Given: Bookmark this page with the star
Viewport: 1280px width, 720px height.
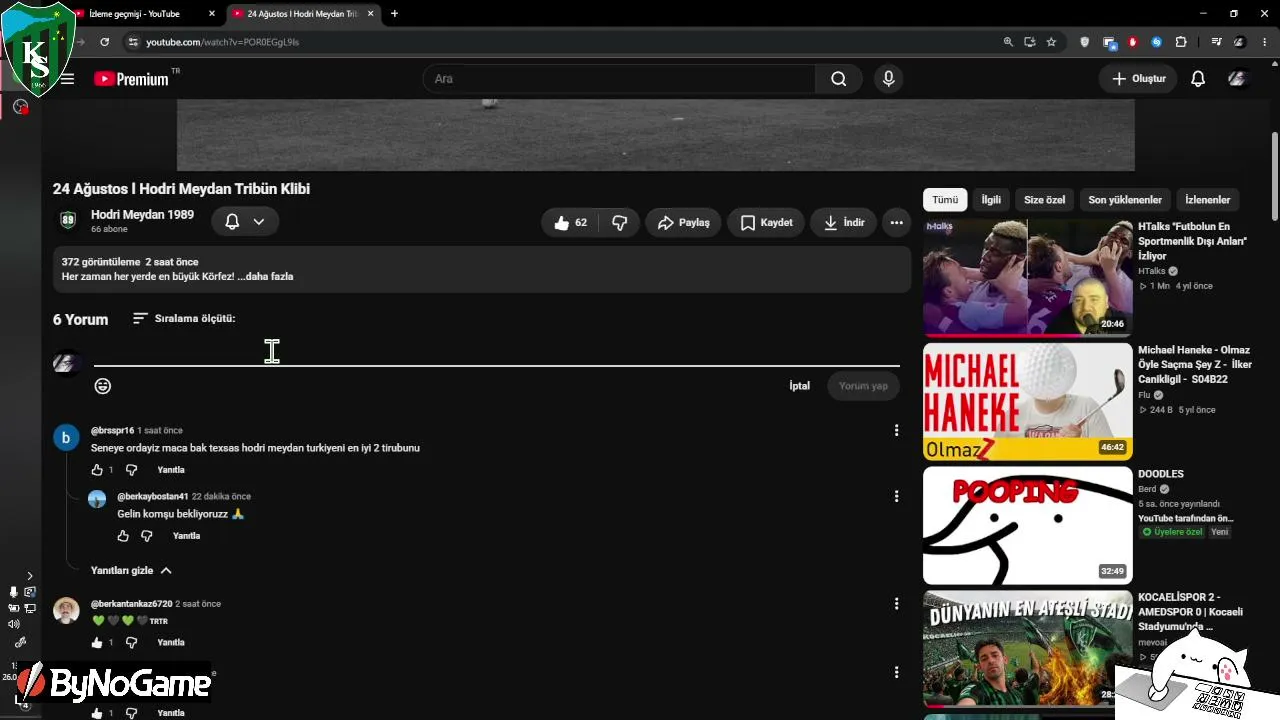Looking at the screenshot, I should 1051,42.
